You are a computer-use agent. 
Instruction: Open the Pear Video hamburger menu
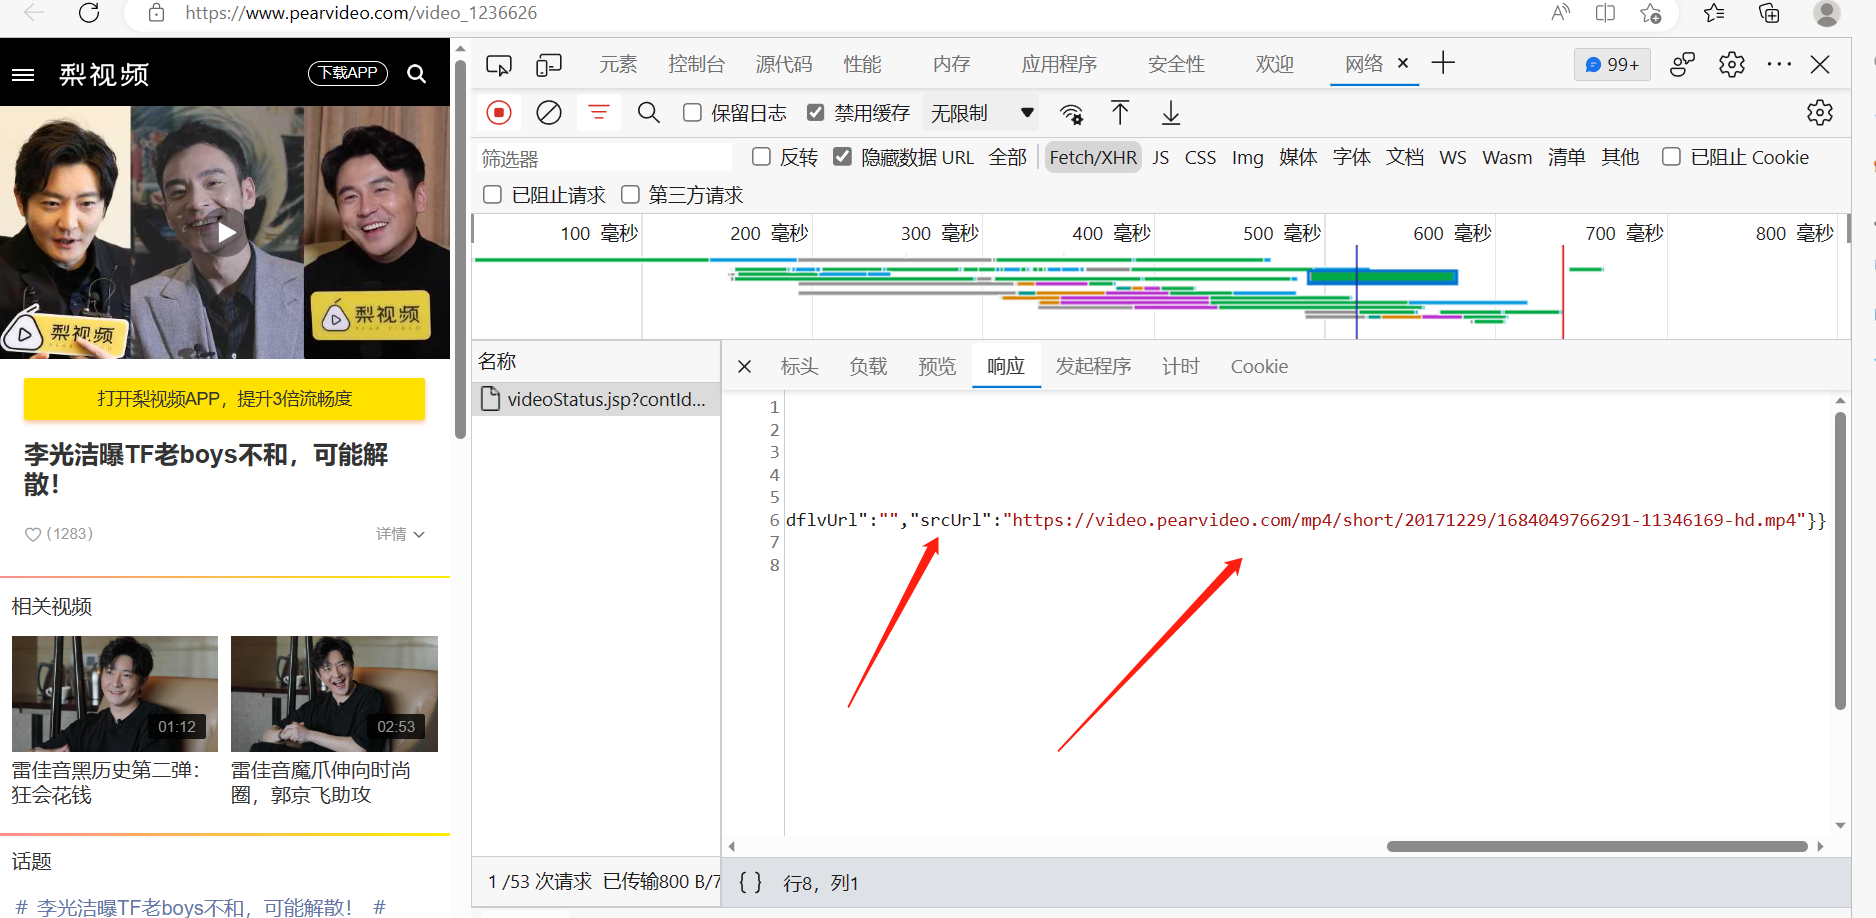pos(23,74)
